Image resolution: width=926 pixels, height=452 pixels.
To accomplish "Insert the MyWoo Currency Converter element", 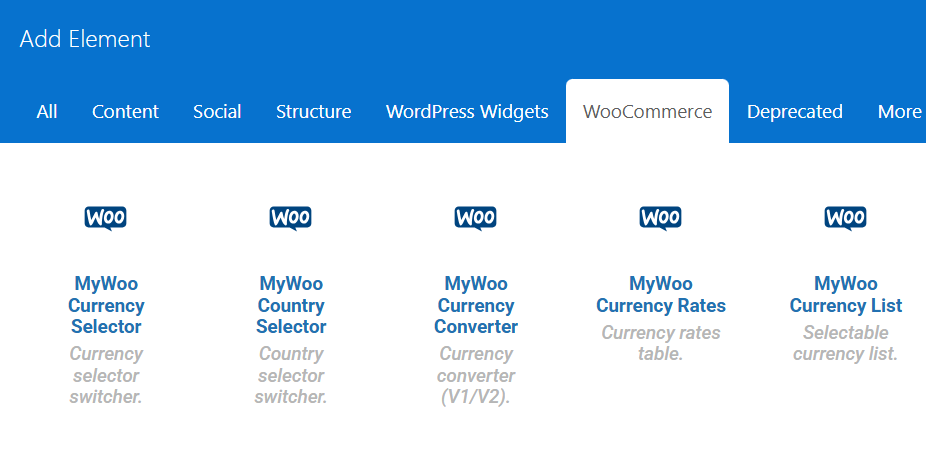I will click(476, 305).
